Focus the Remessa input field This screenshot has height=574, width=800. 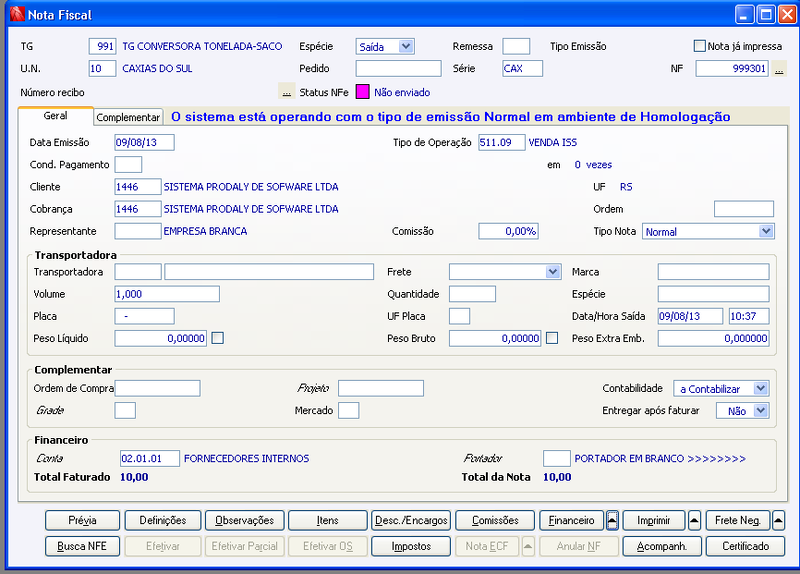tap(516, 46)
